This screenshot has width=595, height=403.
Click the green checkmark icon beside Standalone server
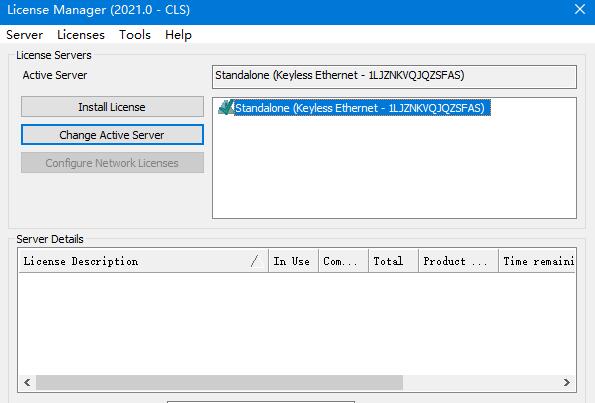226,107
